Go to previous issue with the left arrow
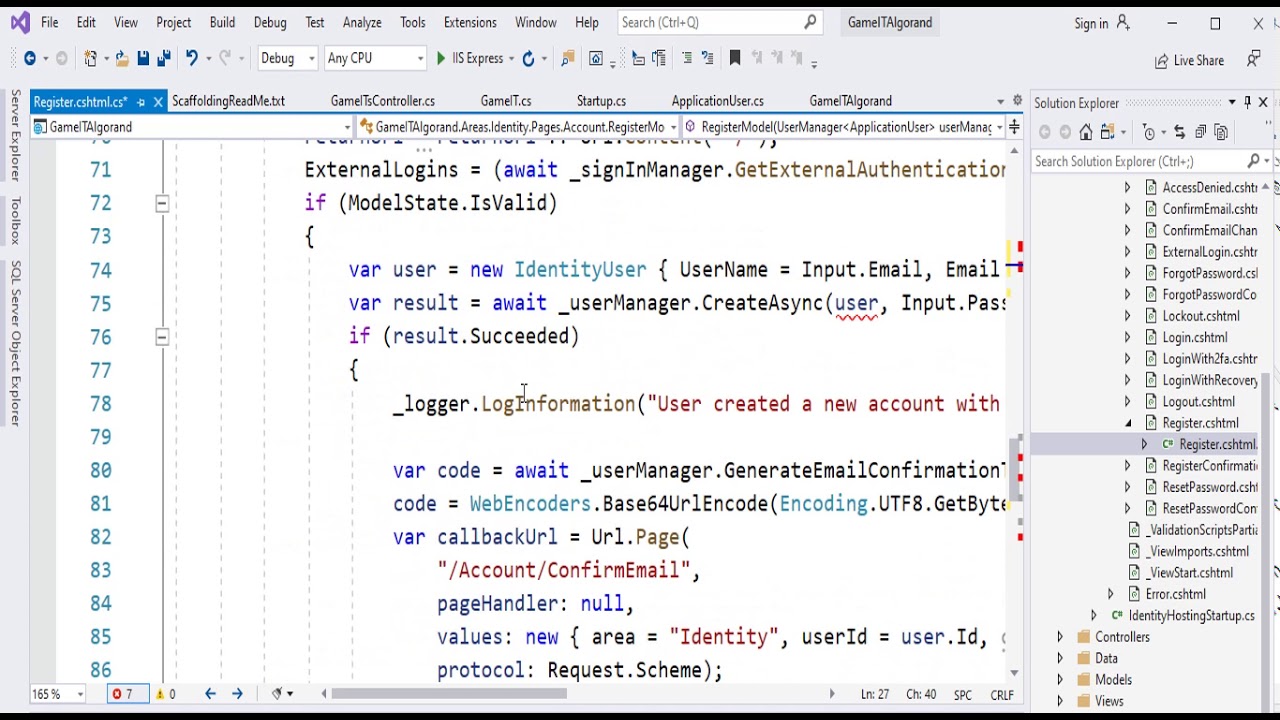Viewport: 1280px width, 720px height. (210, 694)
